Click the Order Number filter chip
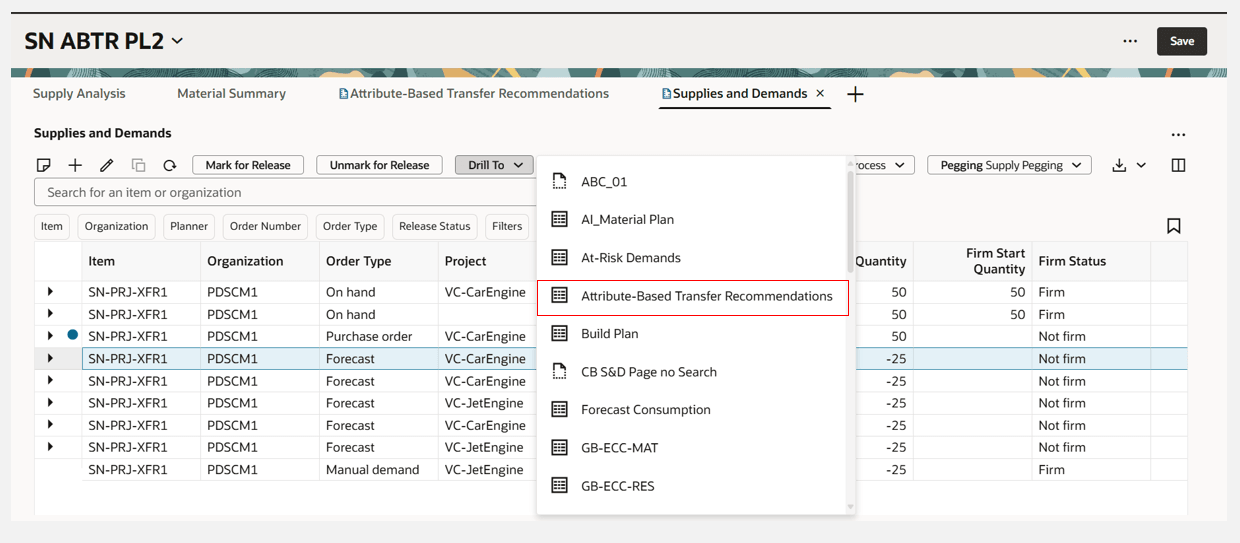Viewport: 1240px width, 543px height. [265, 226]
